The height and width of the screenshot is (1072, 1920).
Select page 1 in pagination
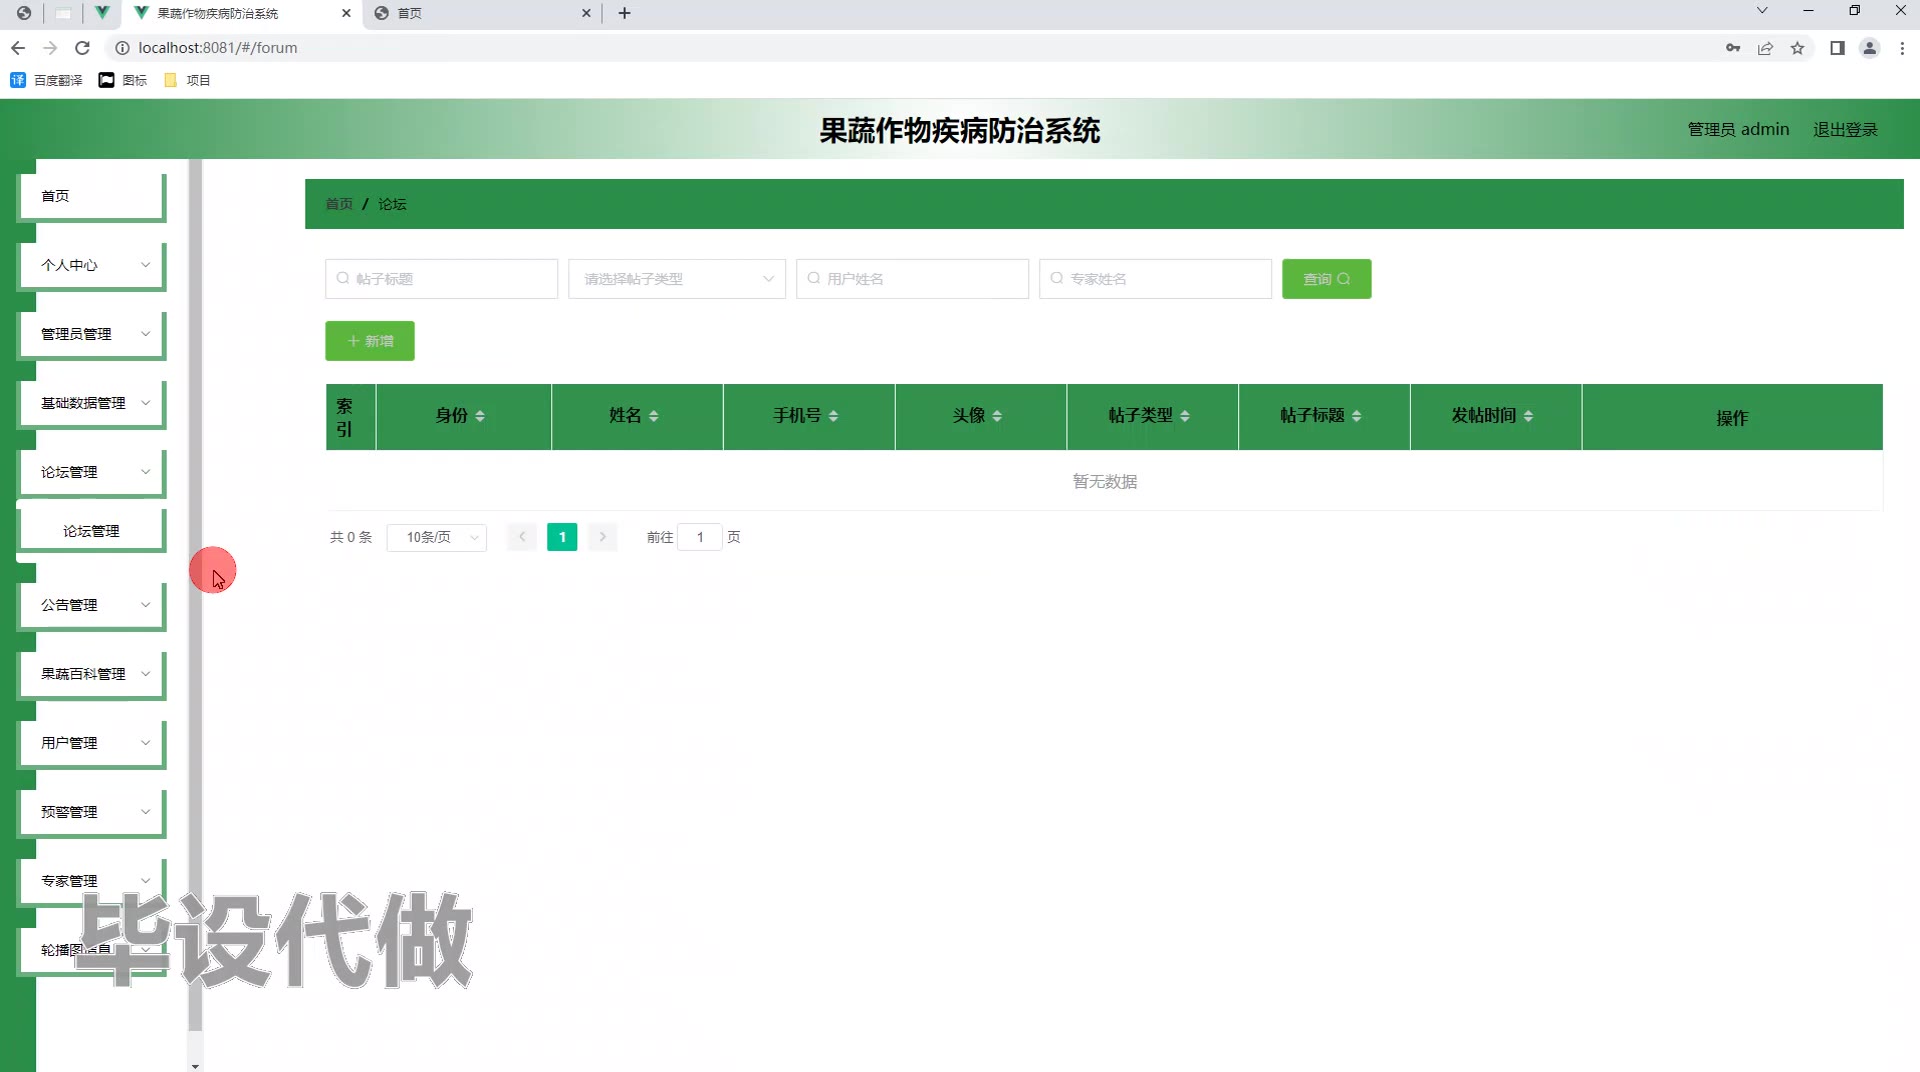pos(562,537)
